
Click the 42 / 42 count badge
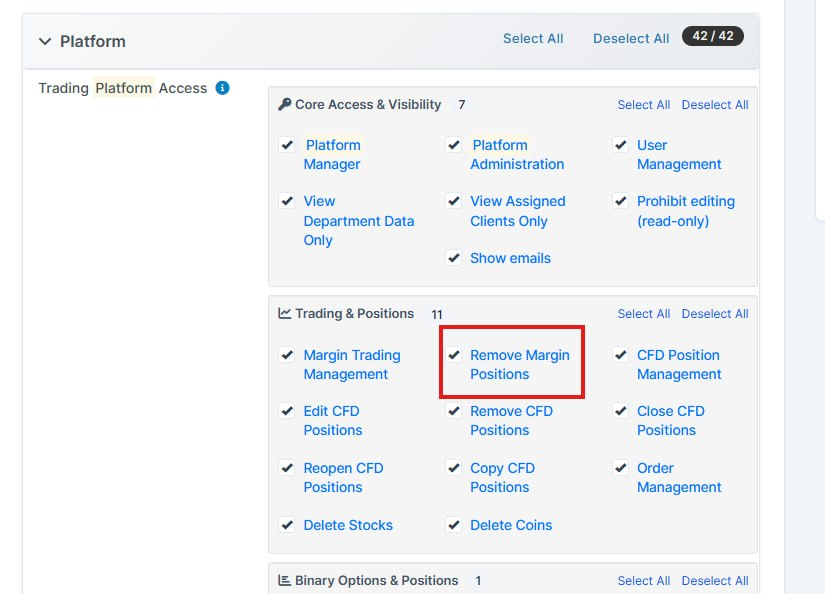pyautogui.click(x=712, y=36)
